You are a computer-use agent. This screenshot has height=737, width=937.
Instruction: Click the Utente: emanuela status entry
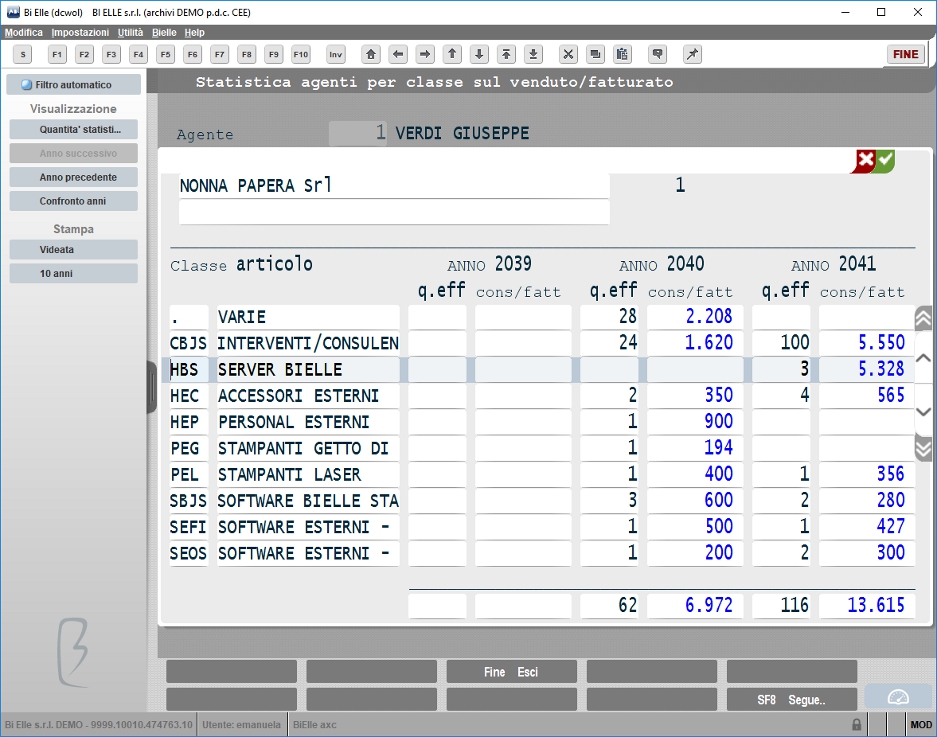click(241, 724)
